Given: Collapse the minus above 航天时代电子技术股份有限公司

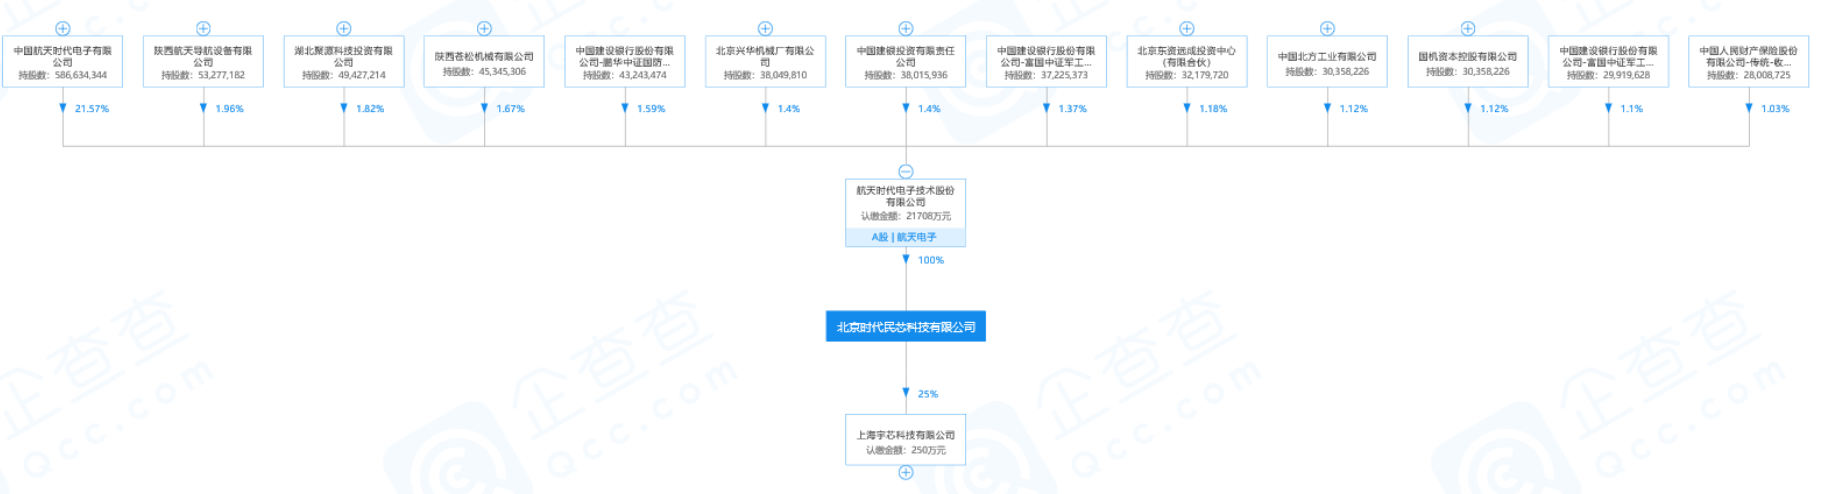Looking at the screenshot, I should click(x=906, y=172).
